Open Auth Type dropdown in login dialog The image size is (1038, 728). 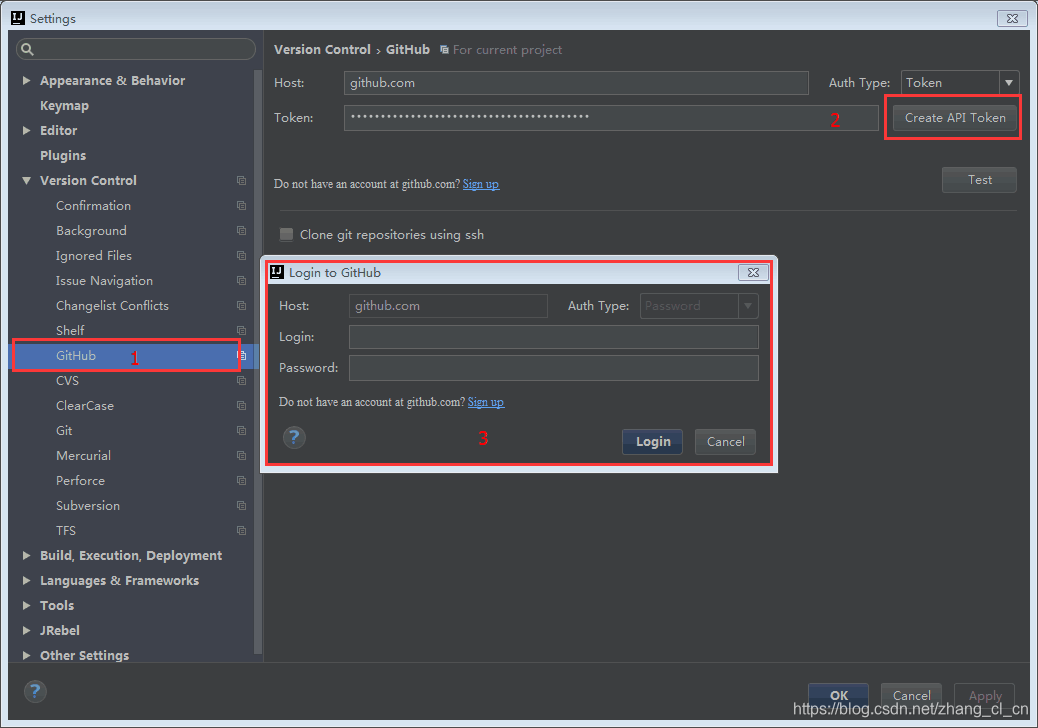pyautogui.click(x=748, y=306)
